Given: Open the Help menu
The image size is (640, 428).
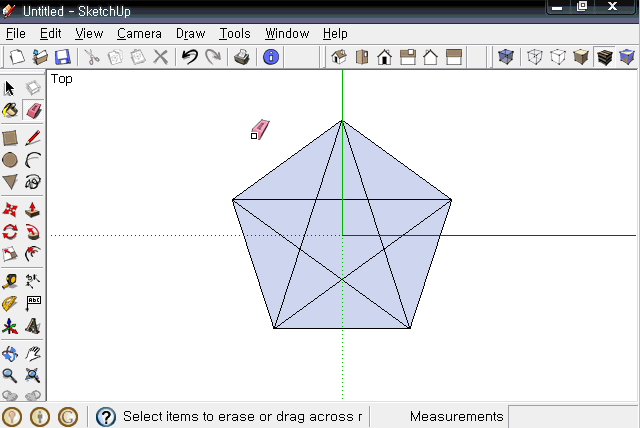Looking at the screenshot, I should [x=335, y=33].
